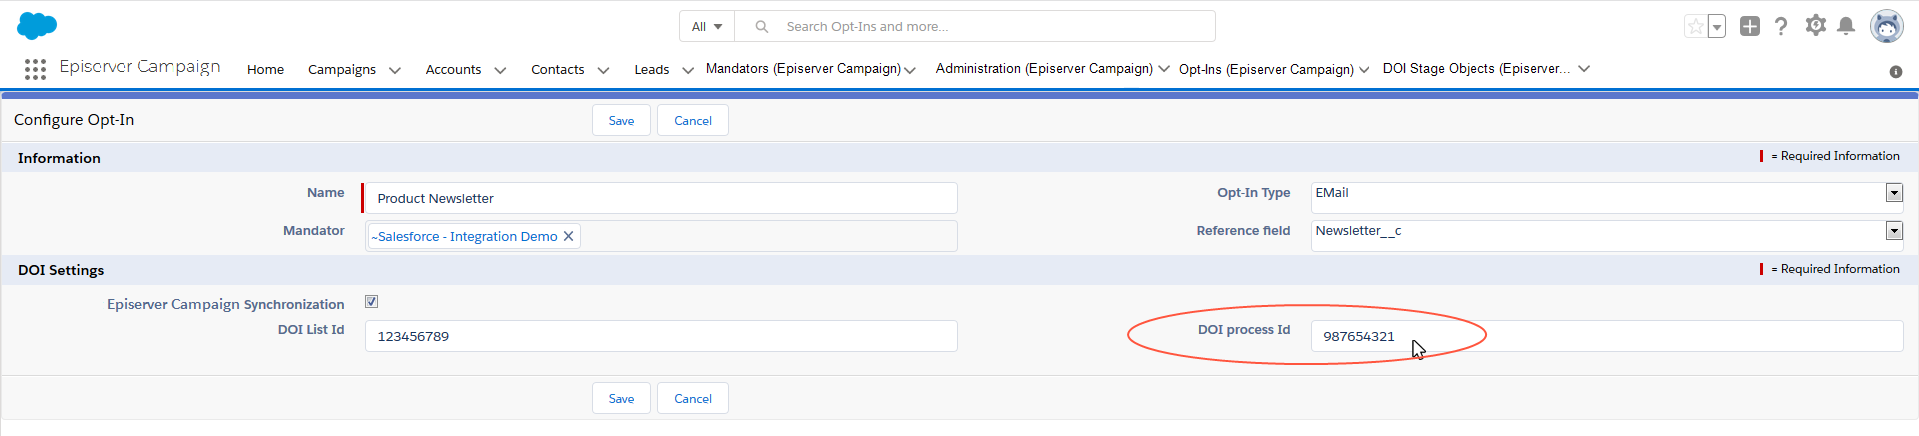Viewport: 1919px width, 436px height.
Task: Expand the Mandators (Episerver Campaign) chevron
Action: 910,70
